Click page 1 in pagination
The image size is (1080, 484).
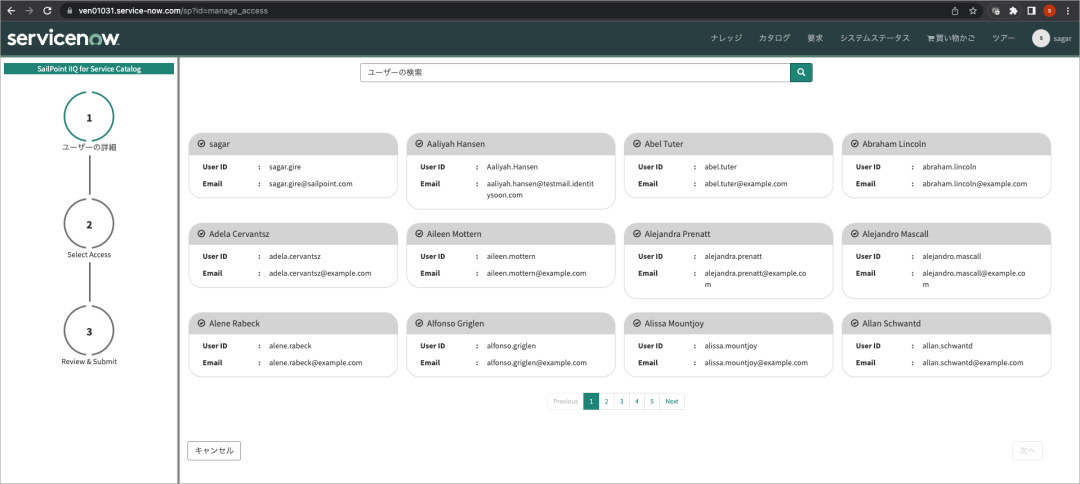coord(591,401)
